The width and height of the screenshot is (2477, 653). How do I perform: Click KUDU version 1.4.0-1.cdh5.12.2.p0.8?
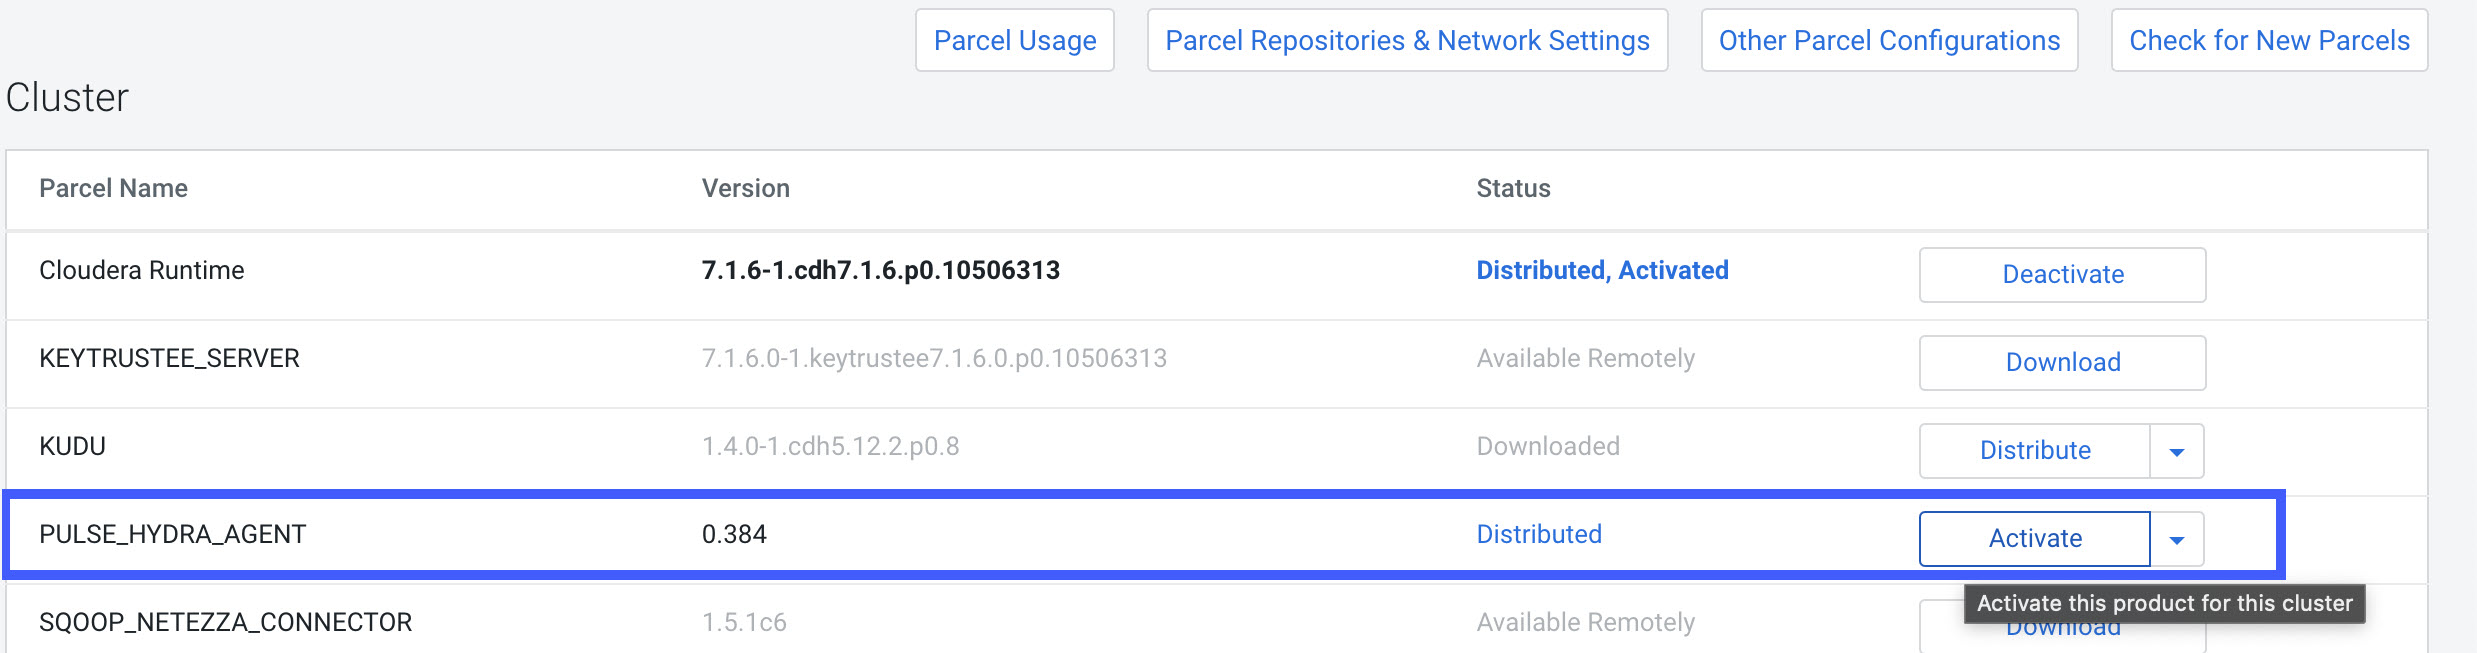click(x=830, y=446)
